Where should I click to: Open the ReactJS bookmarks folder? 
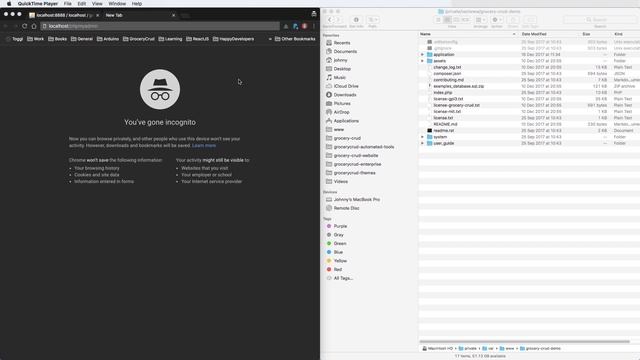pos(198,39)
